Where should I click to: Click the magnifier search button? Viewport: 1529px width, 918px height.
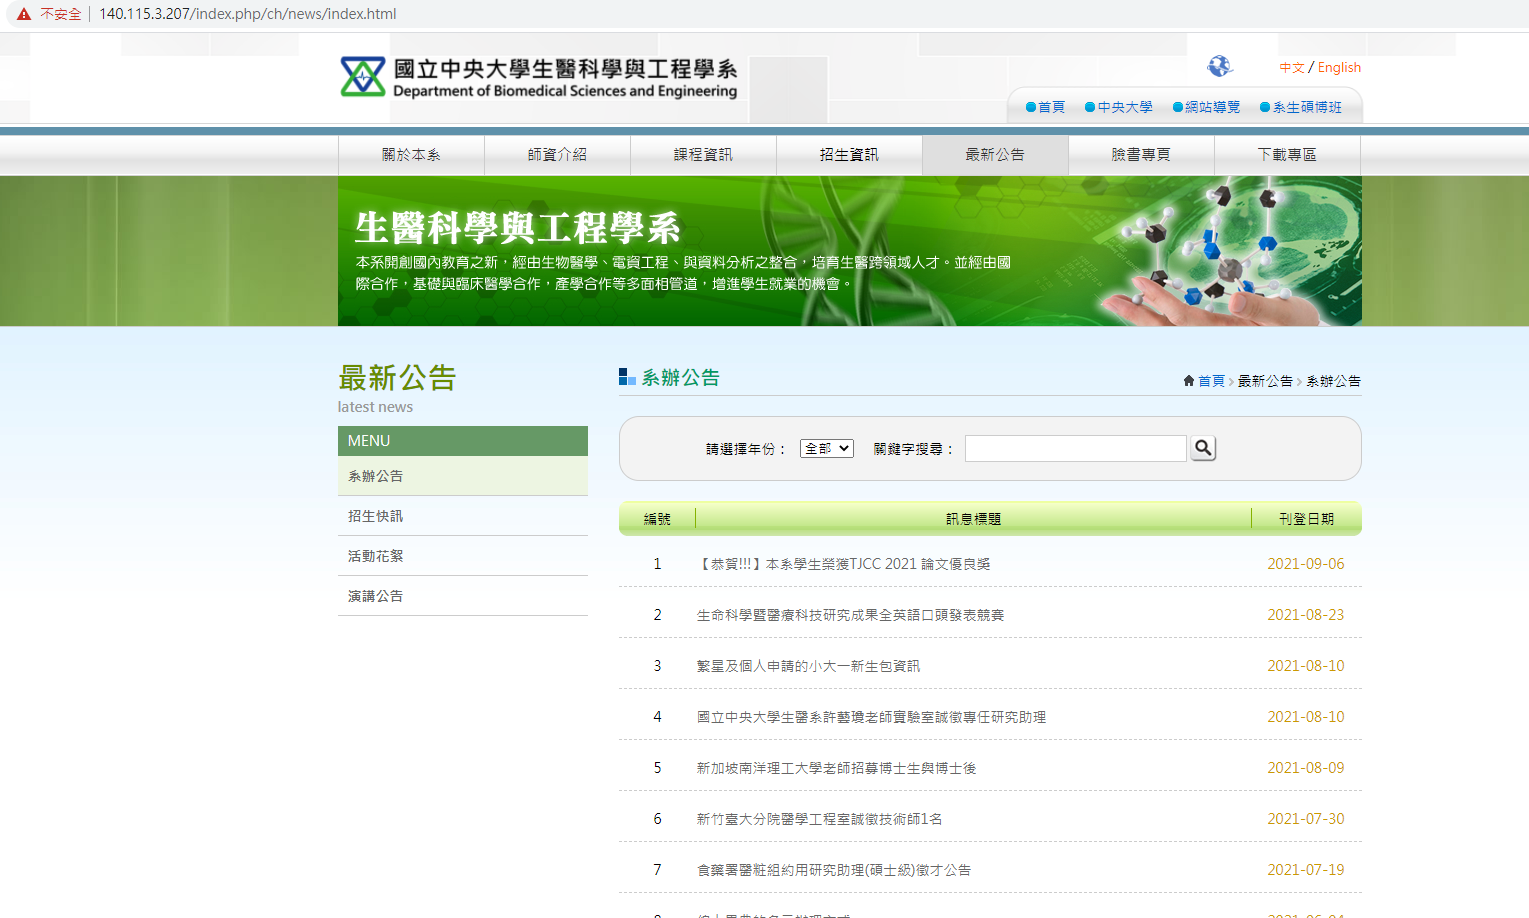click(x=1203, y=448)
